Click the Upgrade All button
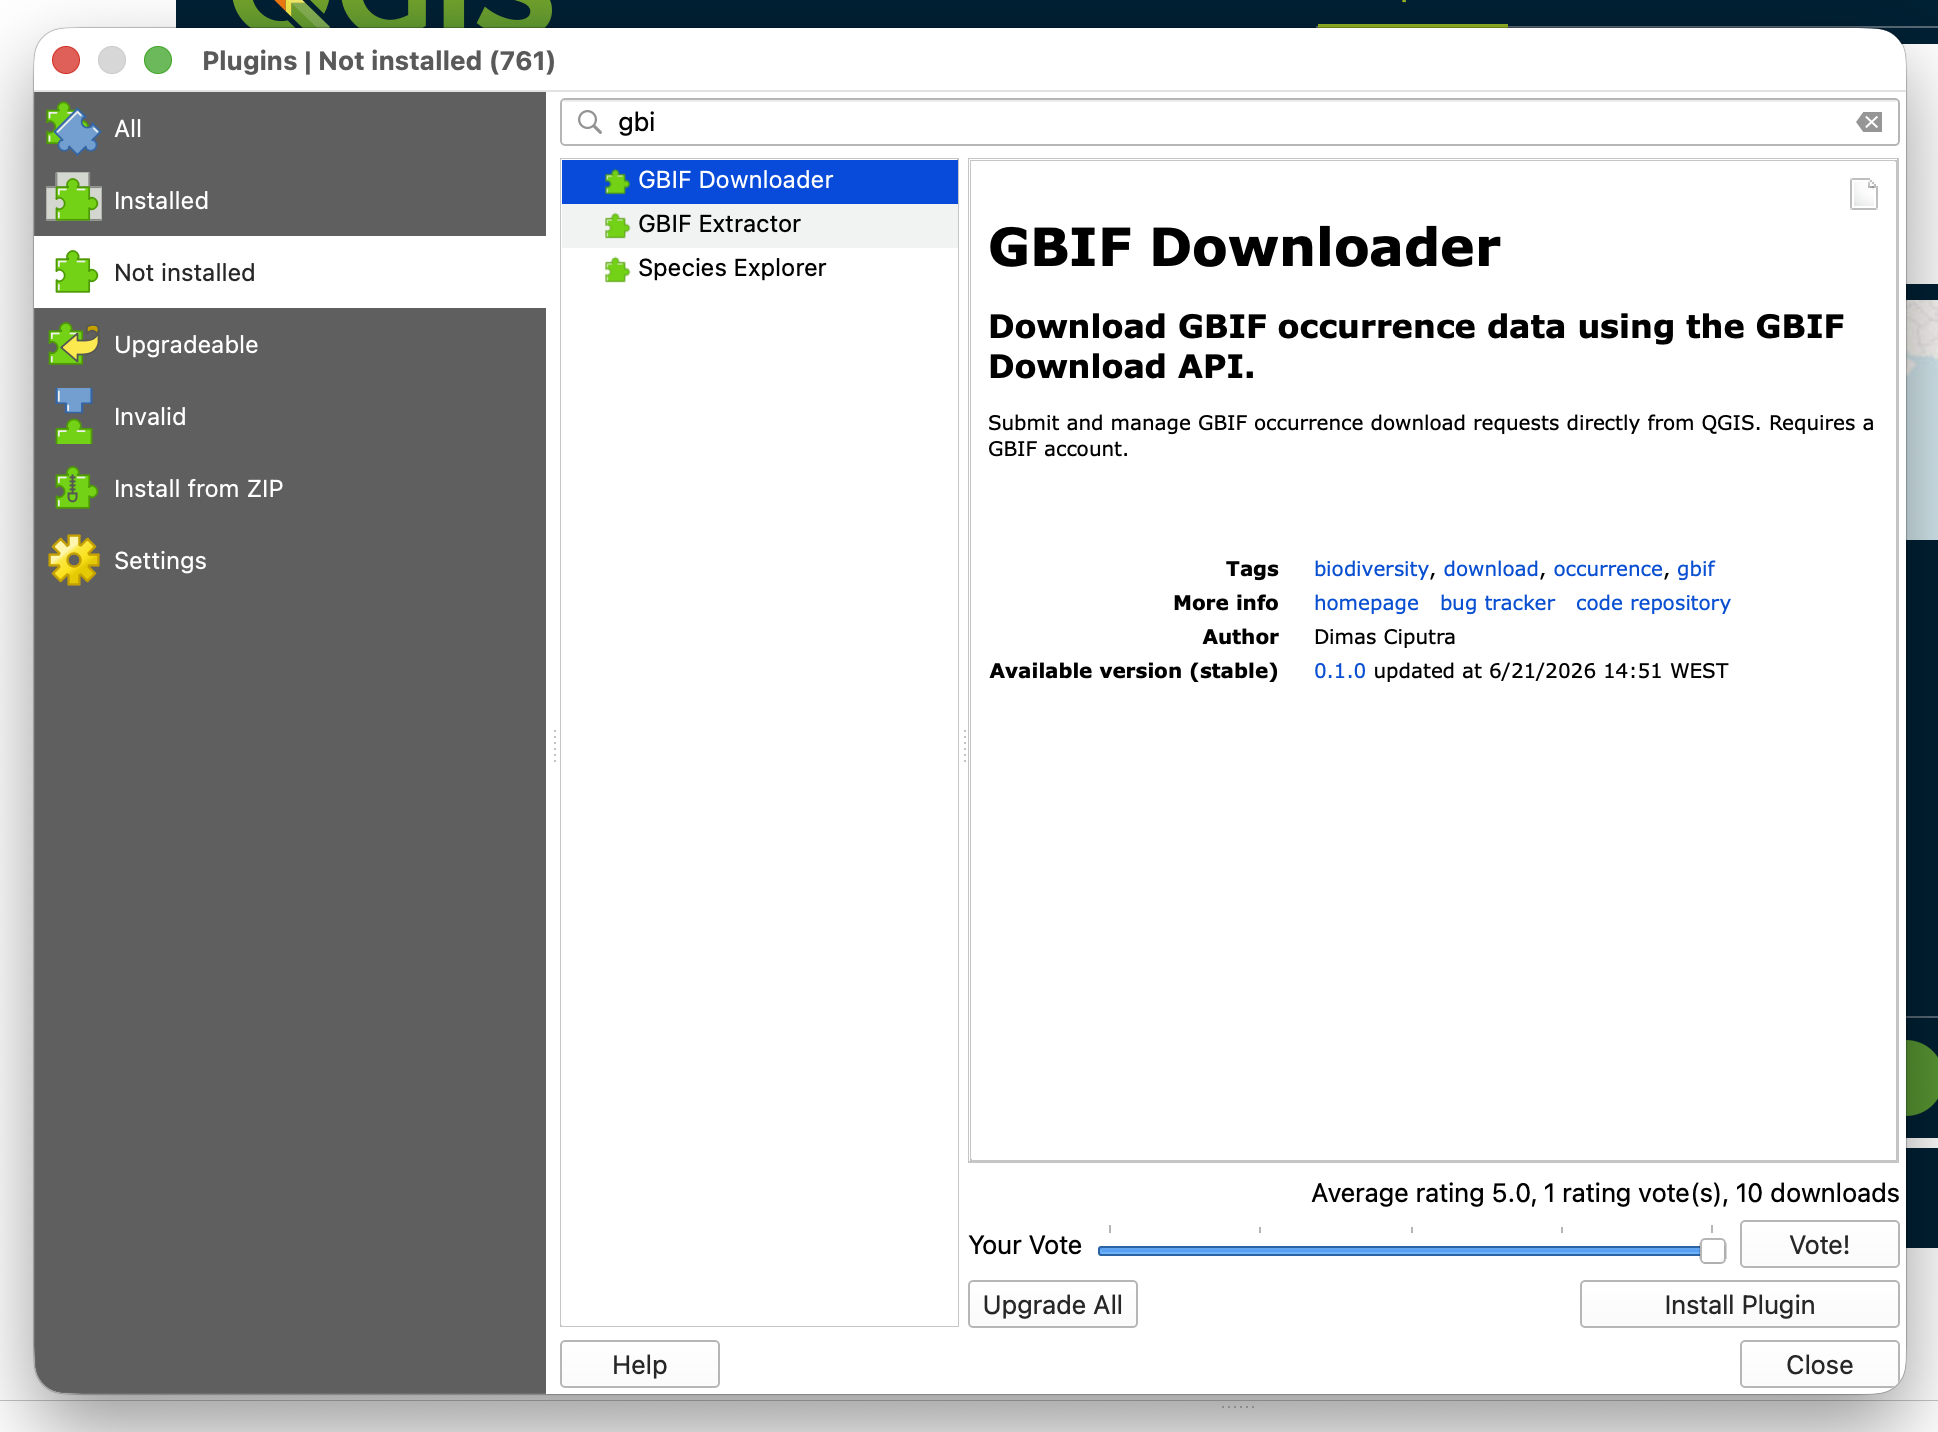This screenshot has height=1432, width=1938. [1053, 1304]
